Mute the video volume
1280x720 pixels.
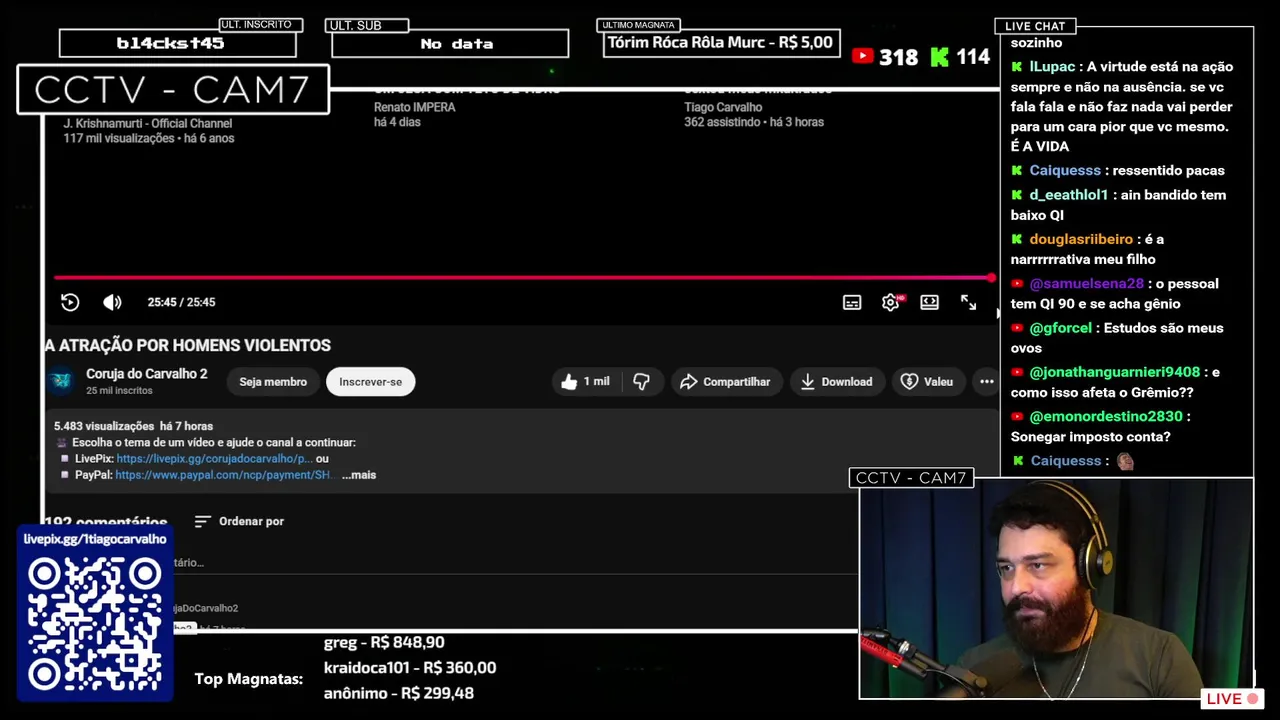click(x=112, y=302)
